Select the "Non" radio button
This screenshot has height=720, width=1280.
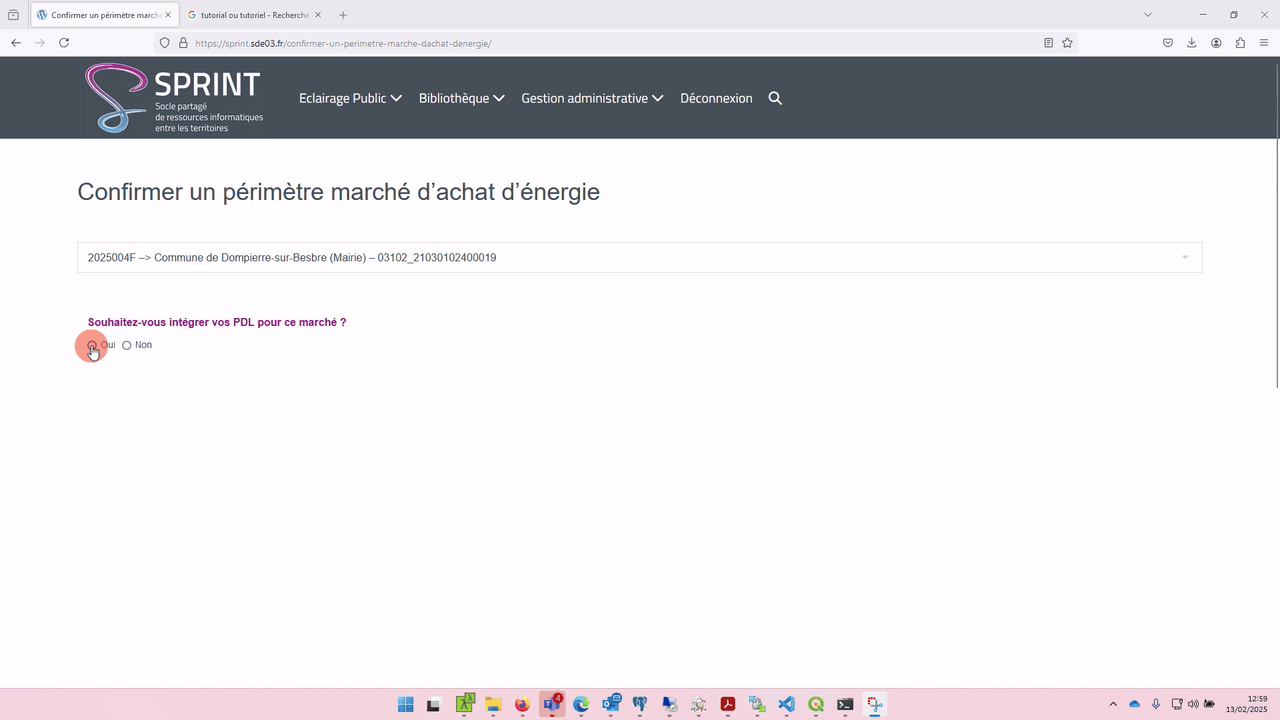click(x=127, y=345)
